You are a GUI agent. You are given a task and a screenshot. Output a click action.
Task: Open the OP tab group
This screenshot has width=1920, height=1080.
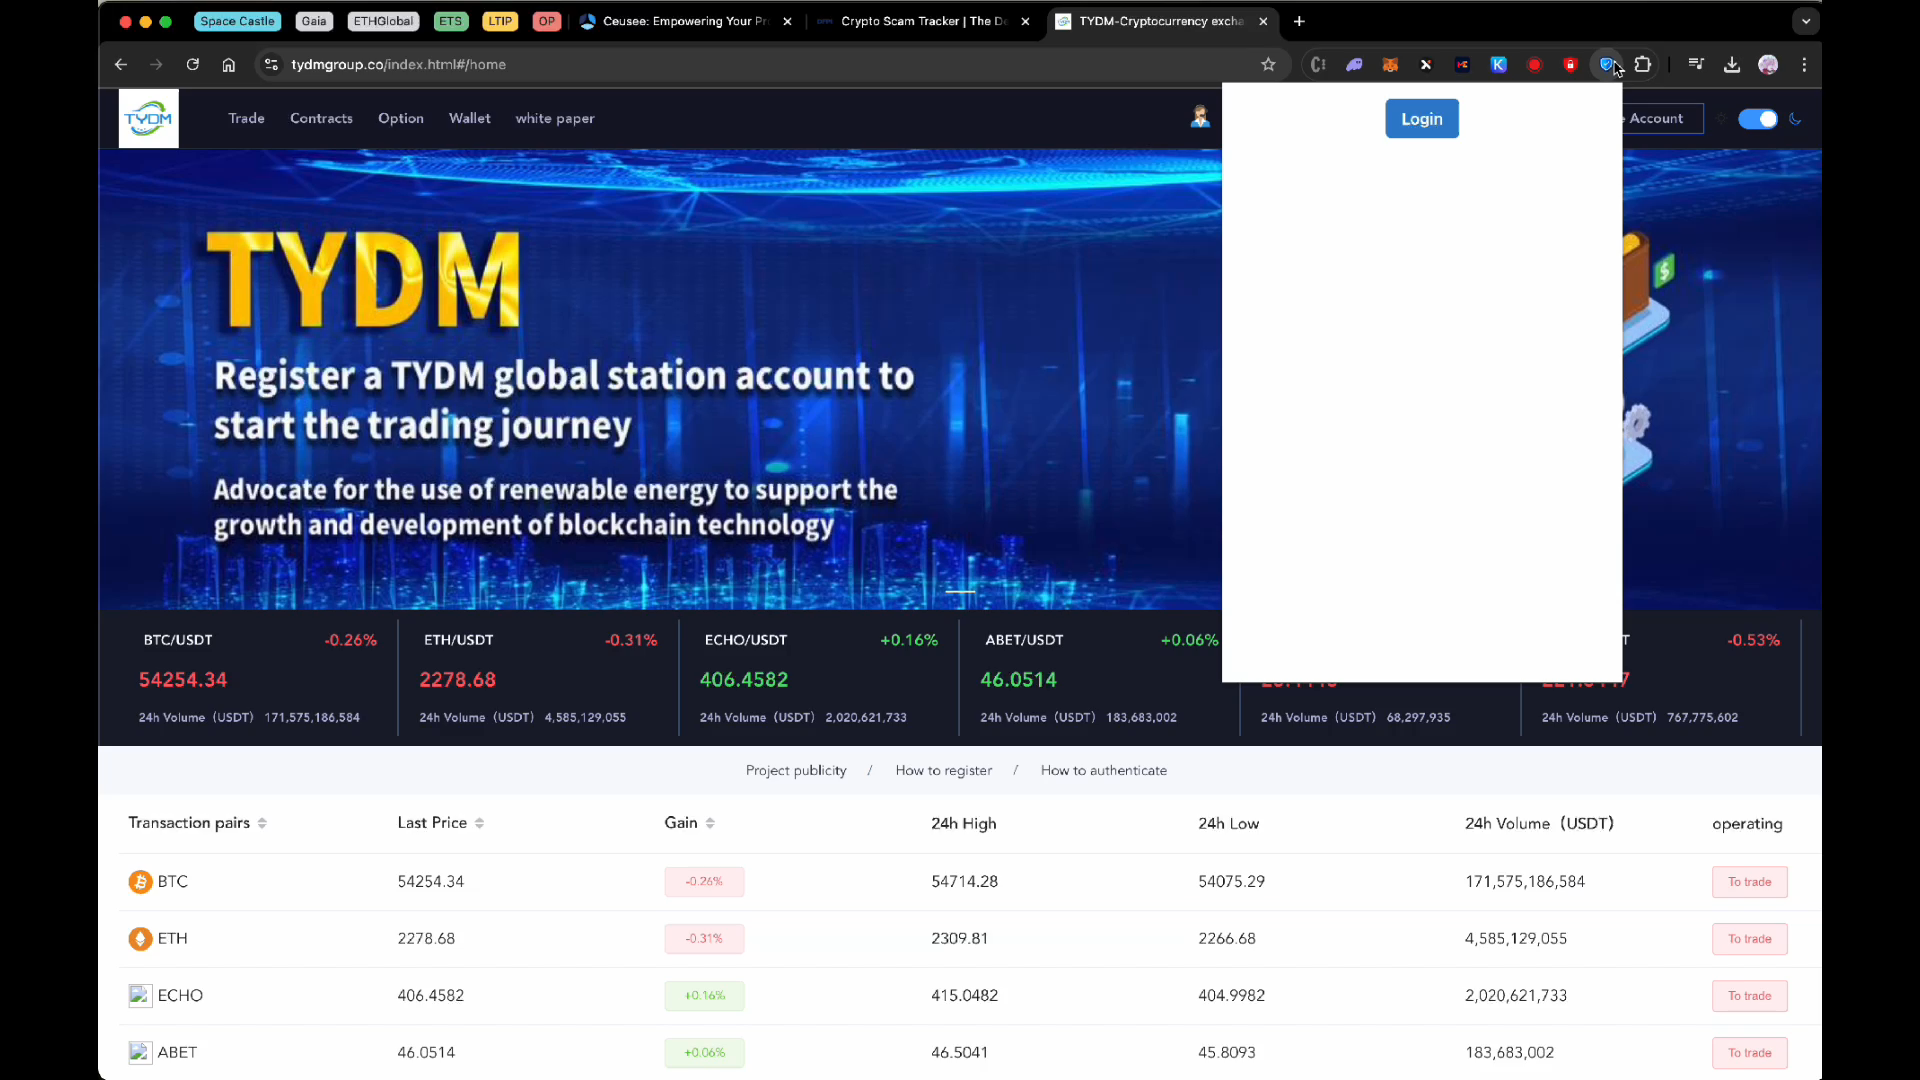tap(546, 21)
